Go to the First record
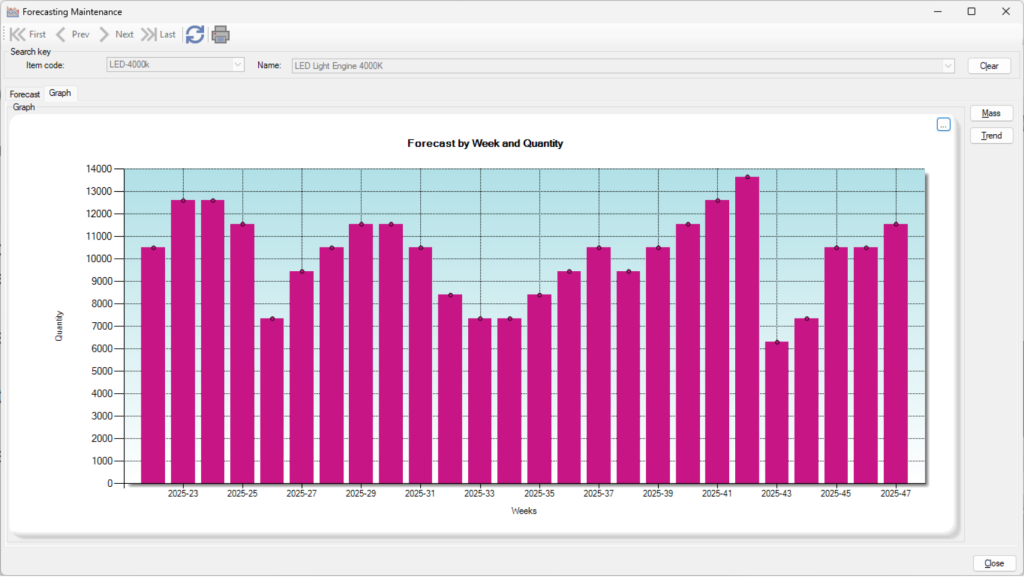 tap(28, 35)
